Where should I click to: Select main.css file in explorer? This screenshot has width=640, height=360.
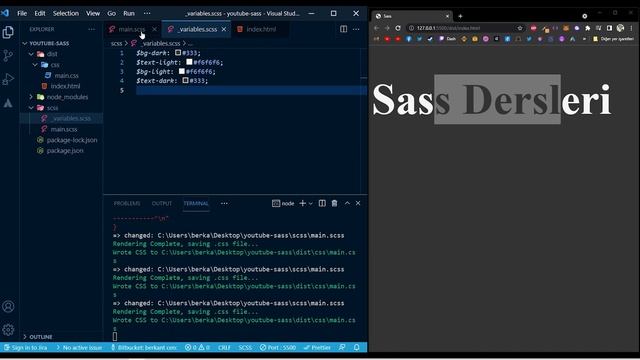(66, 76)
